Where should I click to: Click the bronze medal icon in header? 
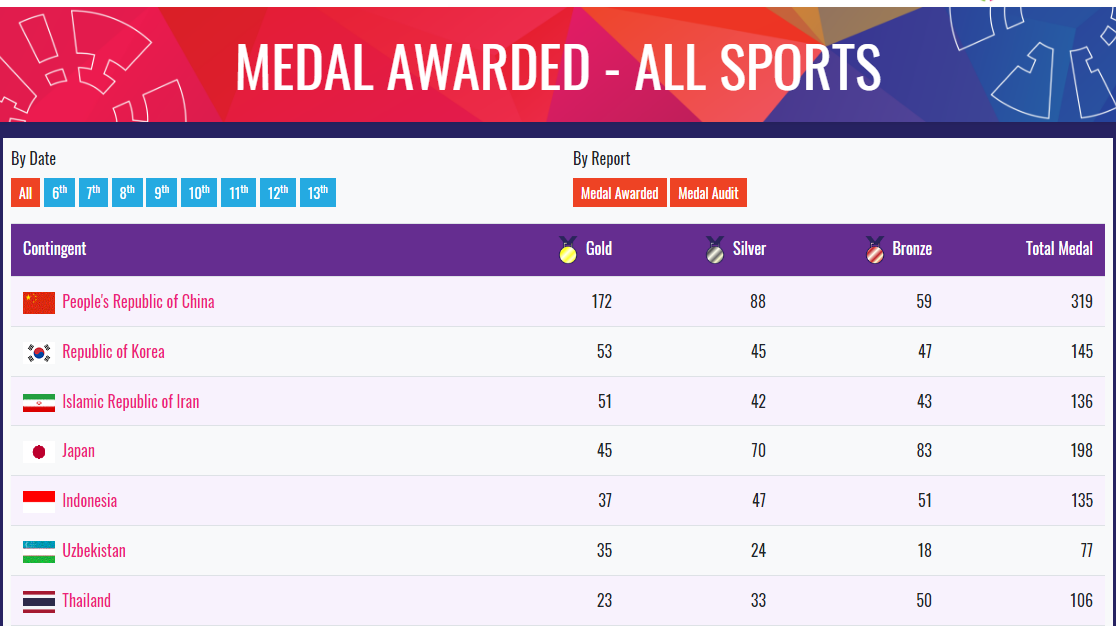coord(875,250)
